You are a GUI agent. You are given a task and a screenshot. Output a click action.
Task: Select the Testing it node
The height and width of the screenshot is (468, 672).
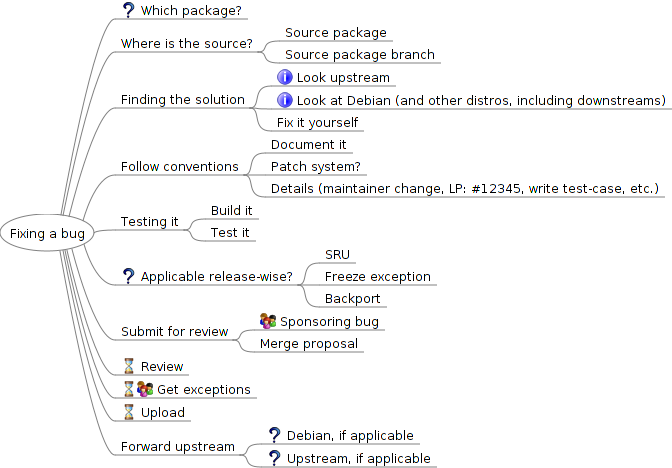(x=149, y=222)
